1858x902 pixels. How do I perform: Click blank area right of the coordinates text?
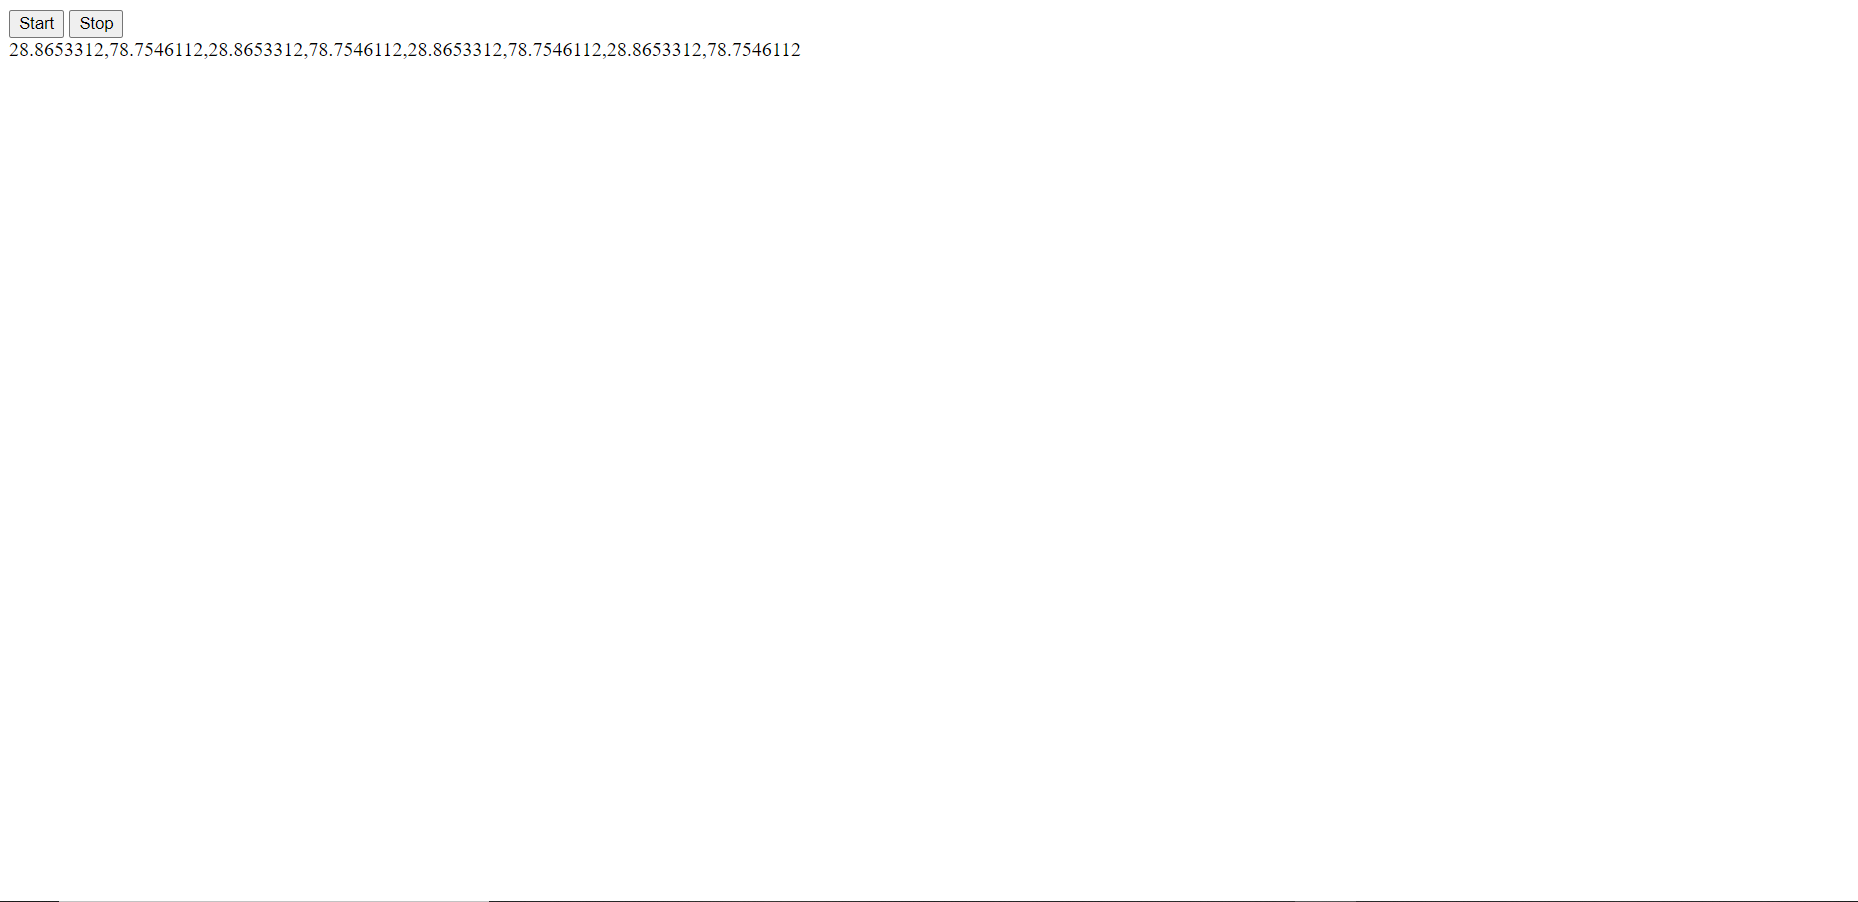[x=1328, y=50]
